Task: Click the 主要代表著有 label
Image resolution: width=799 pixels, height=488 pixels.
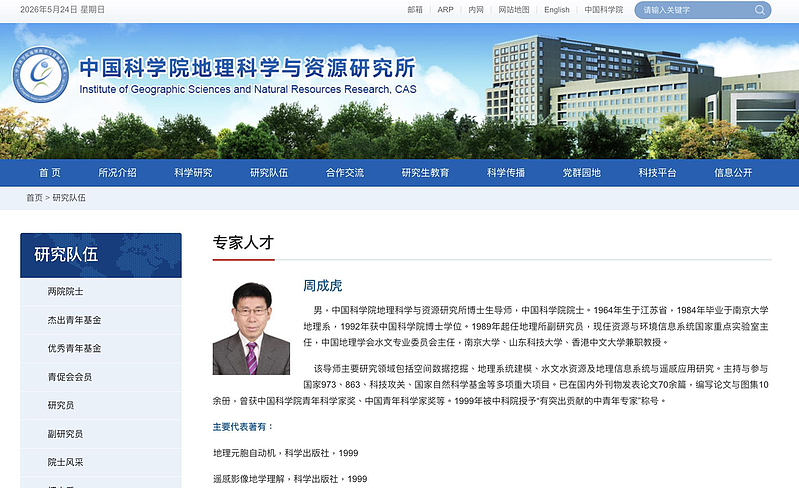Action: (x=243, y=427)
